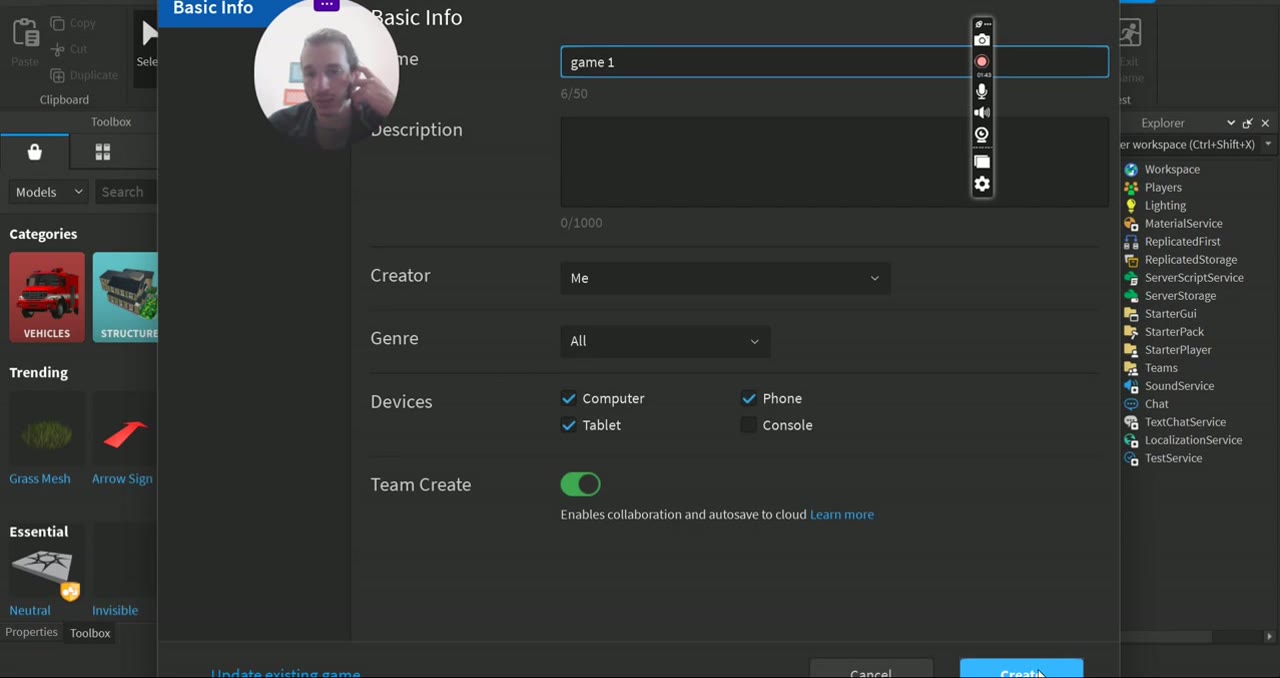Mute the microphone in the recorder bar
Image resolution: width=1280 pixels, height=678 pixels.
coord(982,91)
